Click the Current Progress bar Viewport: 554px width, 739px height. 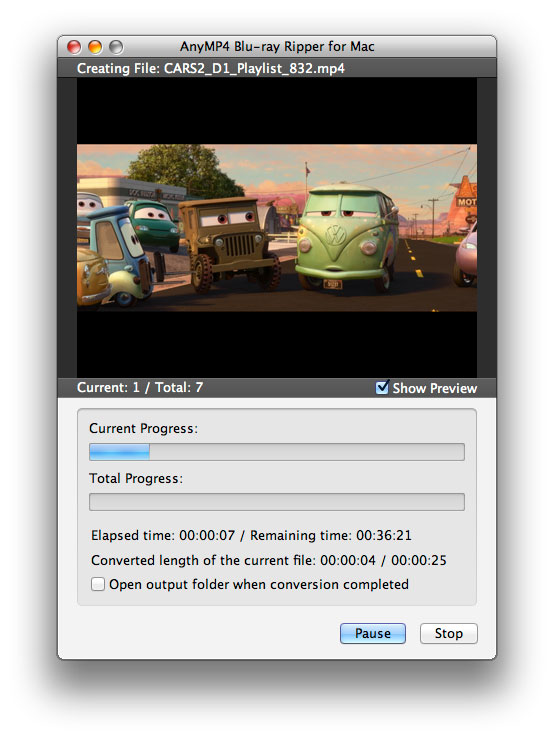point(277,452)
